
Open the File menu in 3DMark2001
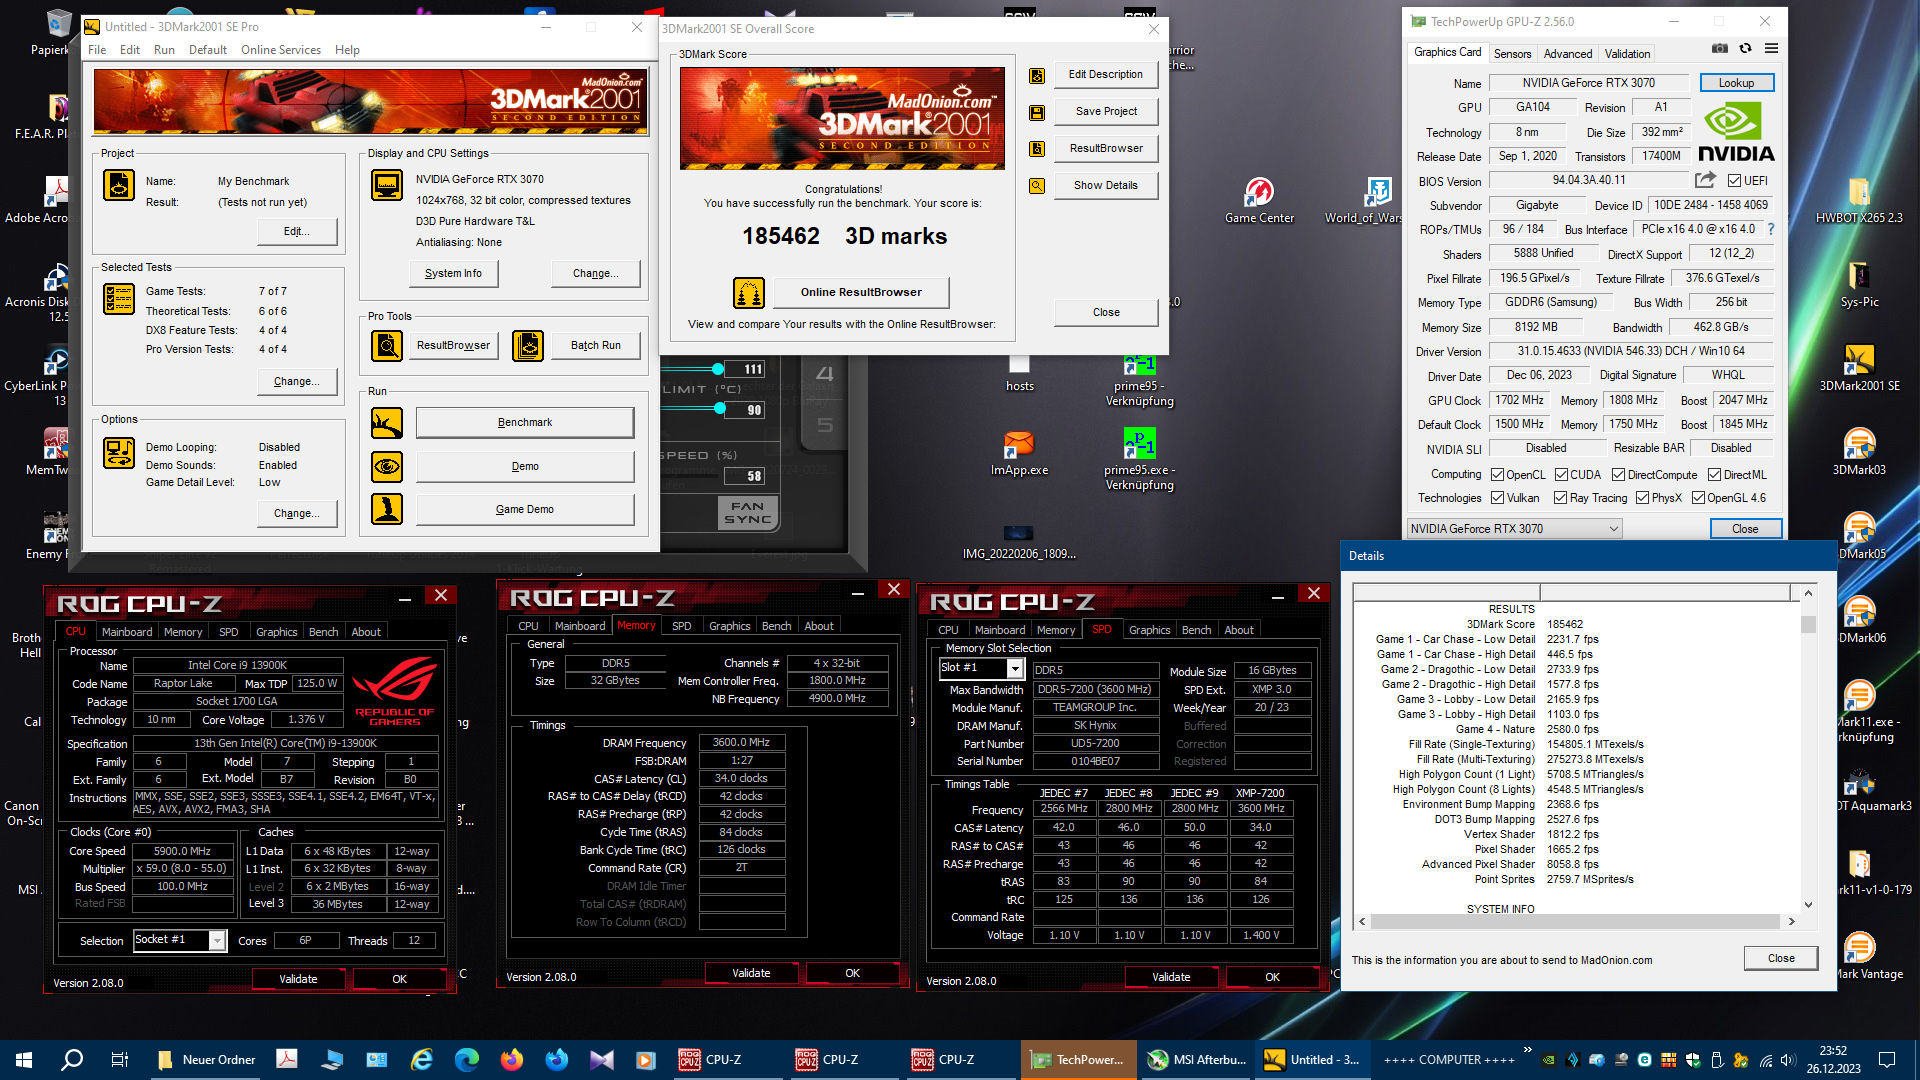(97, 50)
